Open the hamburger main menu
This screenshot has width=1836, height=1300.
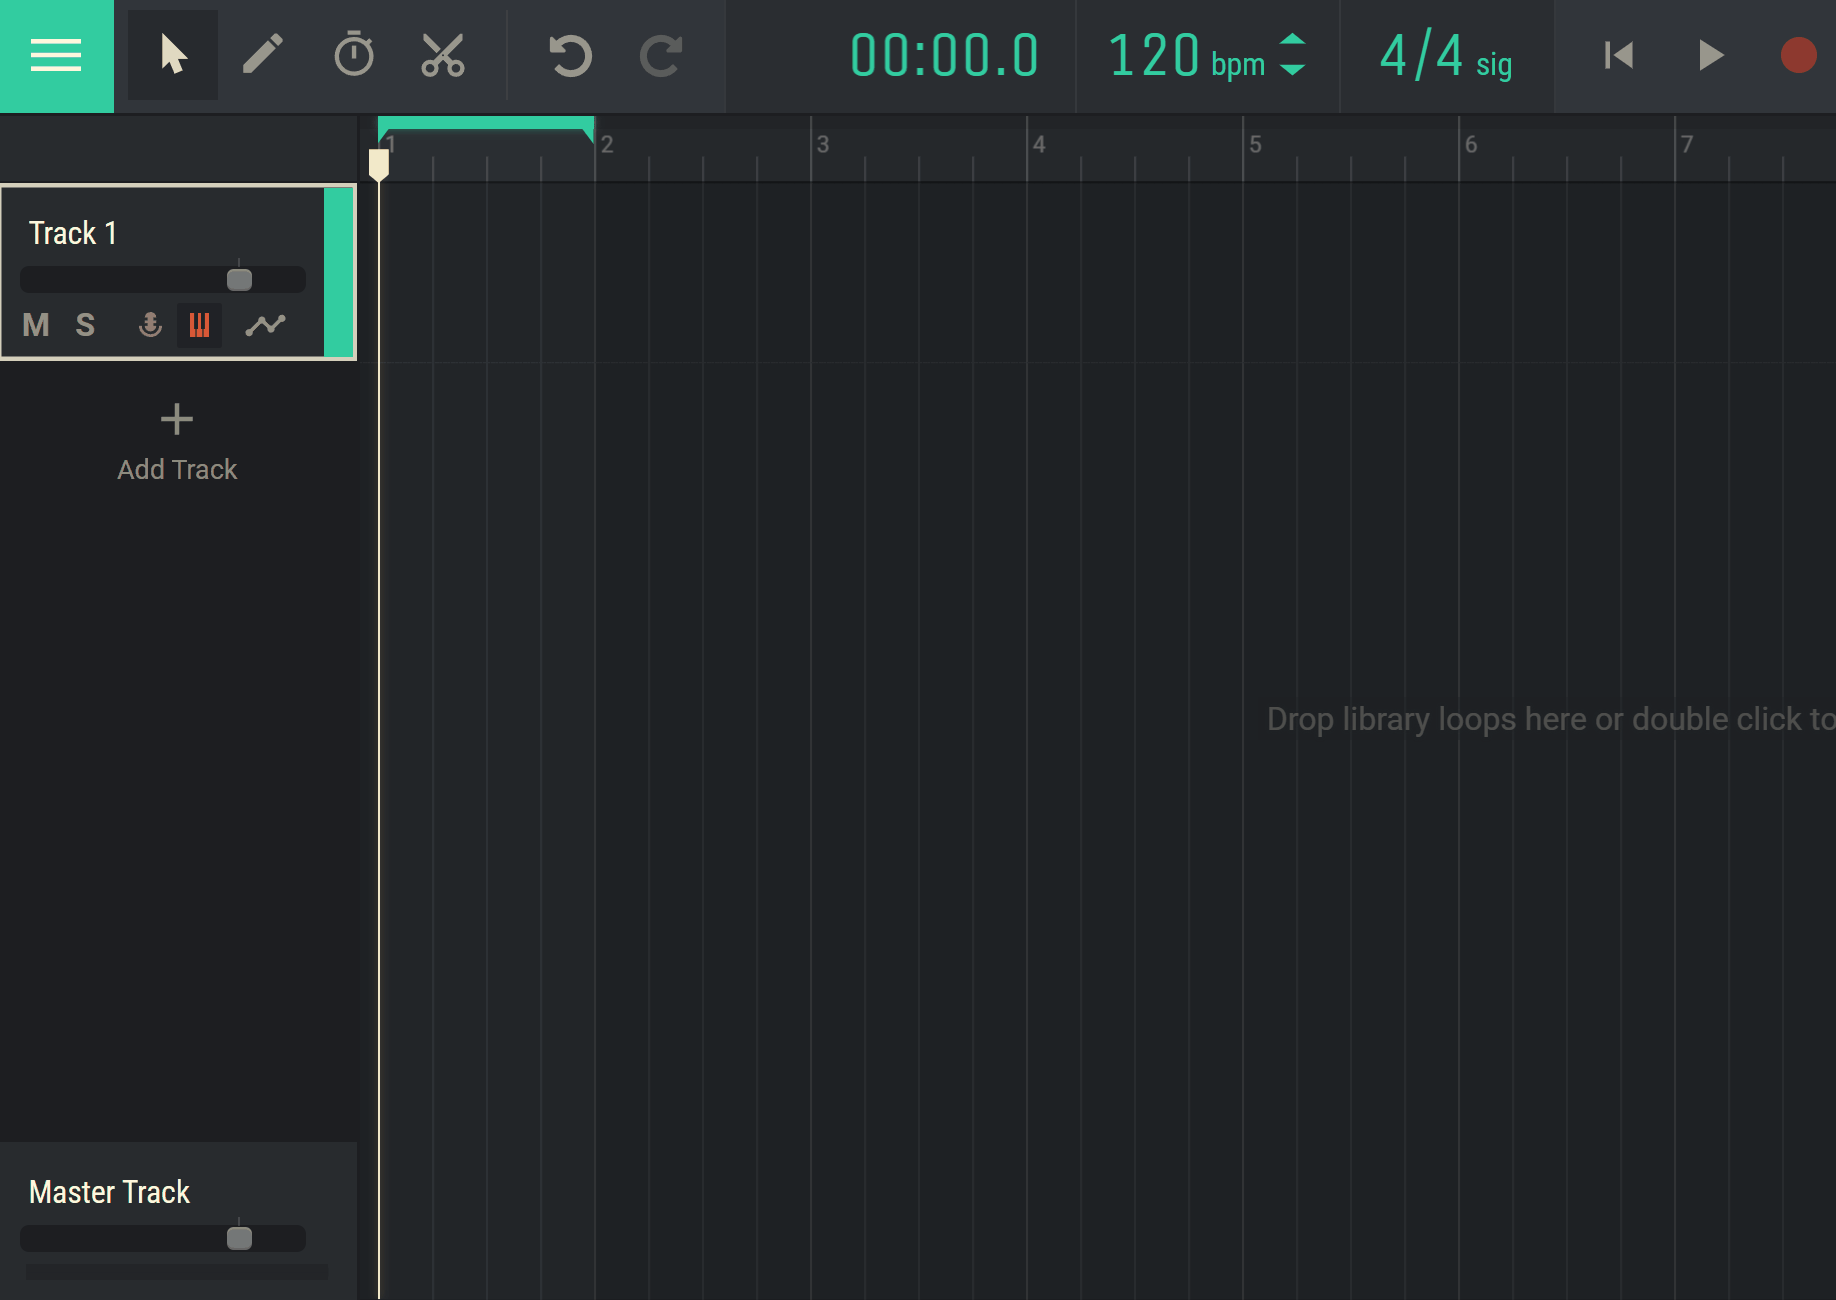(56, 55)
